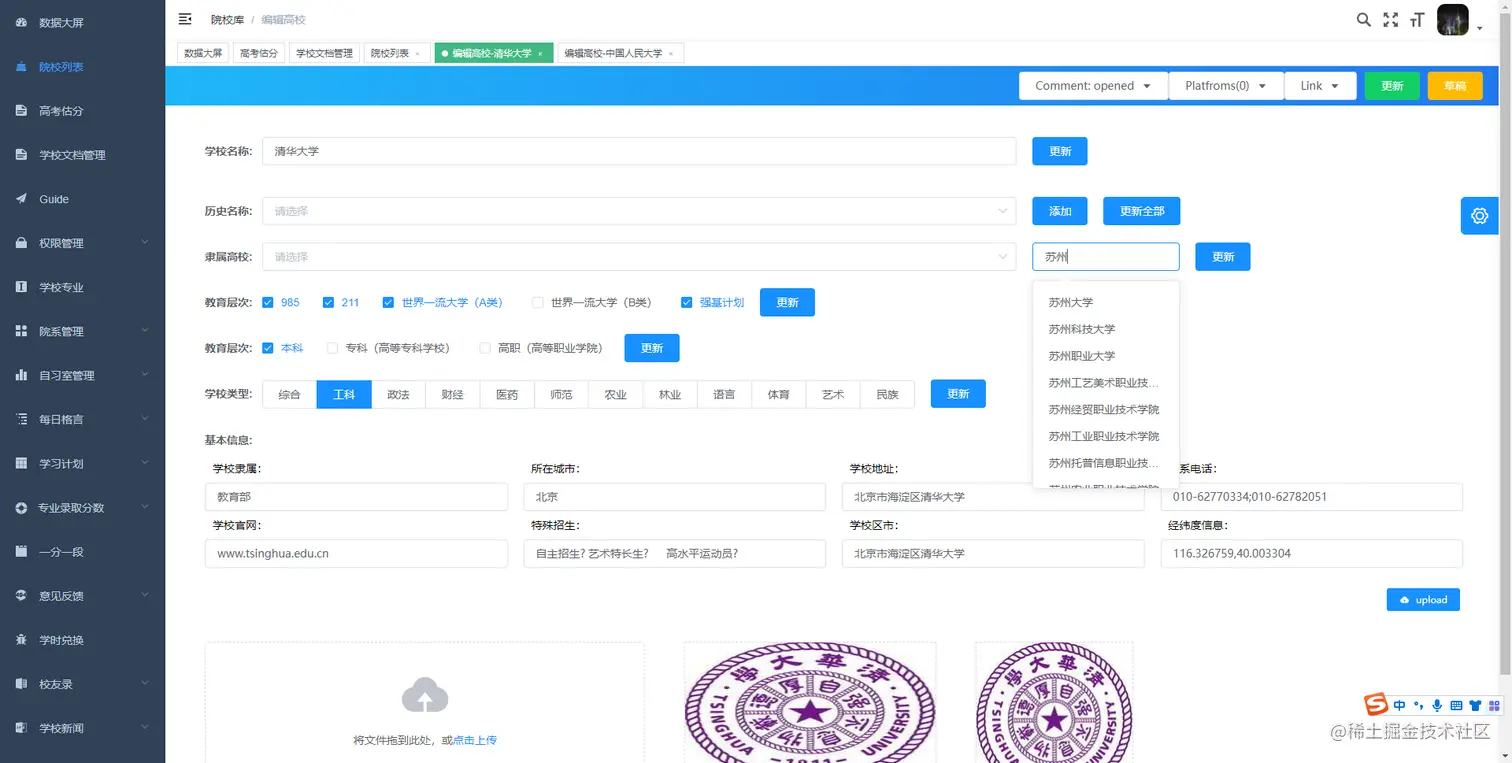
Task: Select 医药 school type
Action: tap(507, 394)
